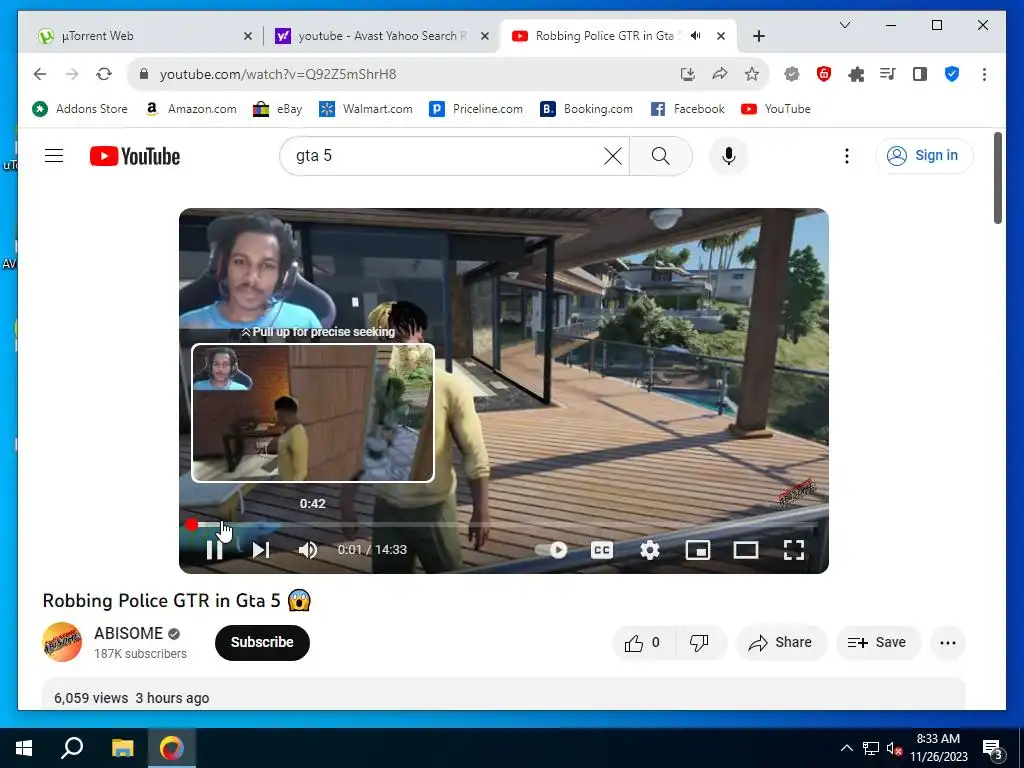Open ABISOME channel name link

click(x=129, y=633)
